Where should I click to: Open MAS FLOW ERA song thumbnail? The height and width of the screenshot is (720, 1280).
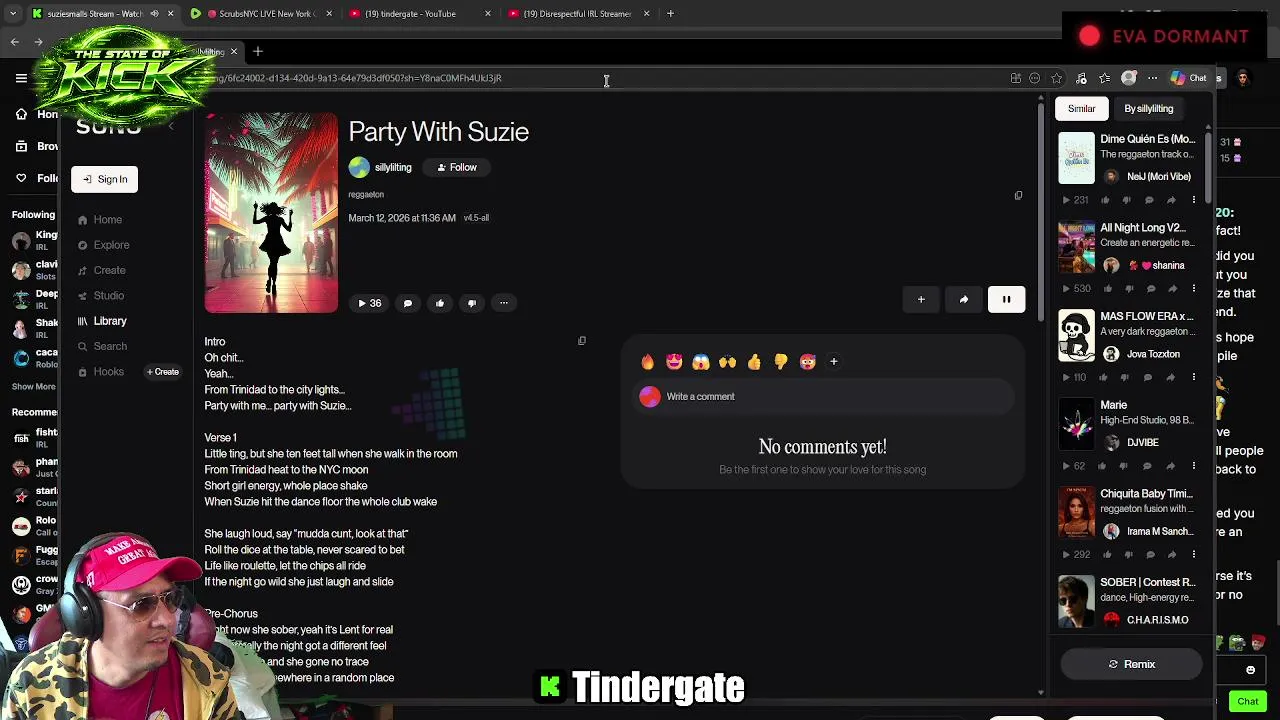[x=1077, y=335]
